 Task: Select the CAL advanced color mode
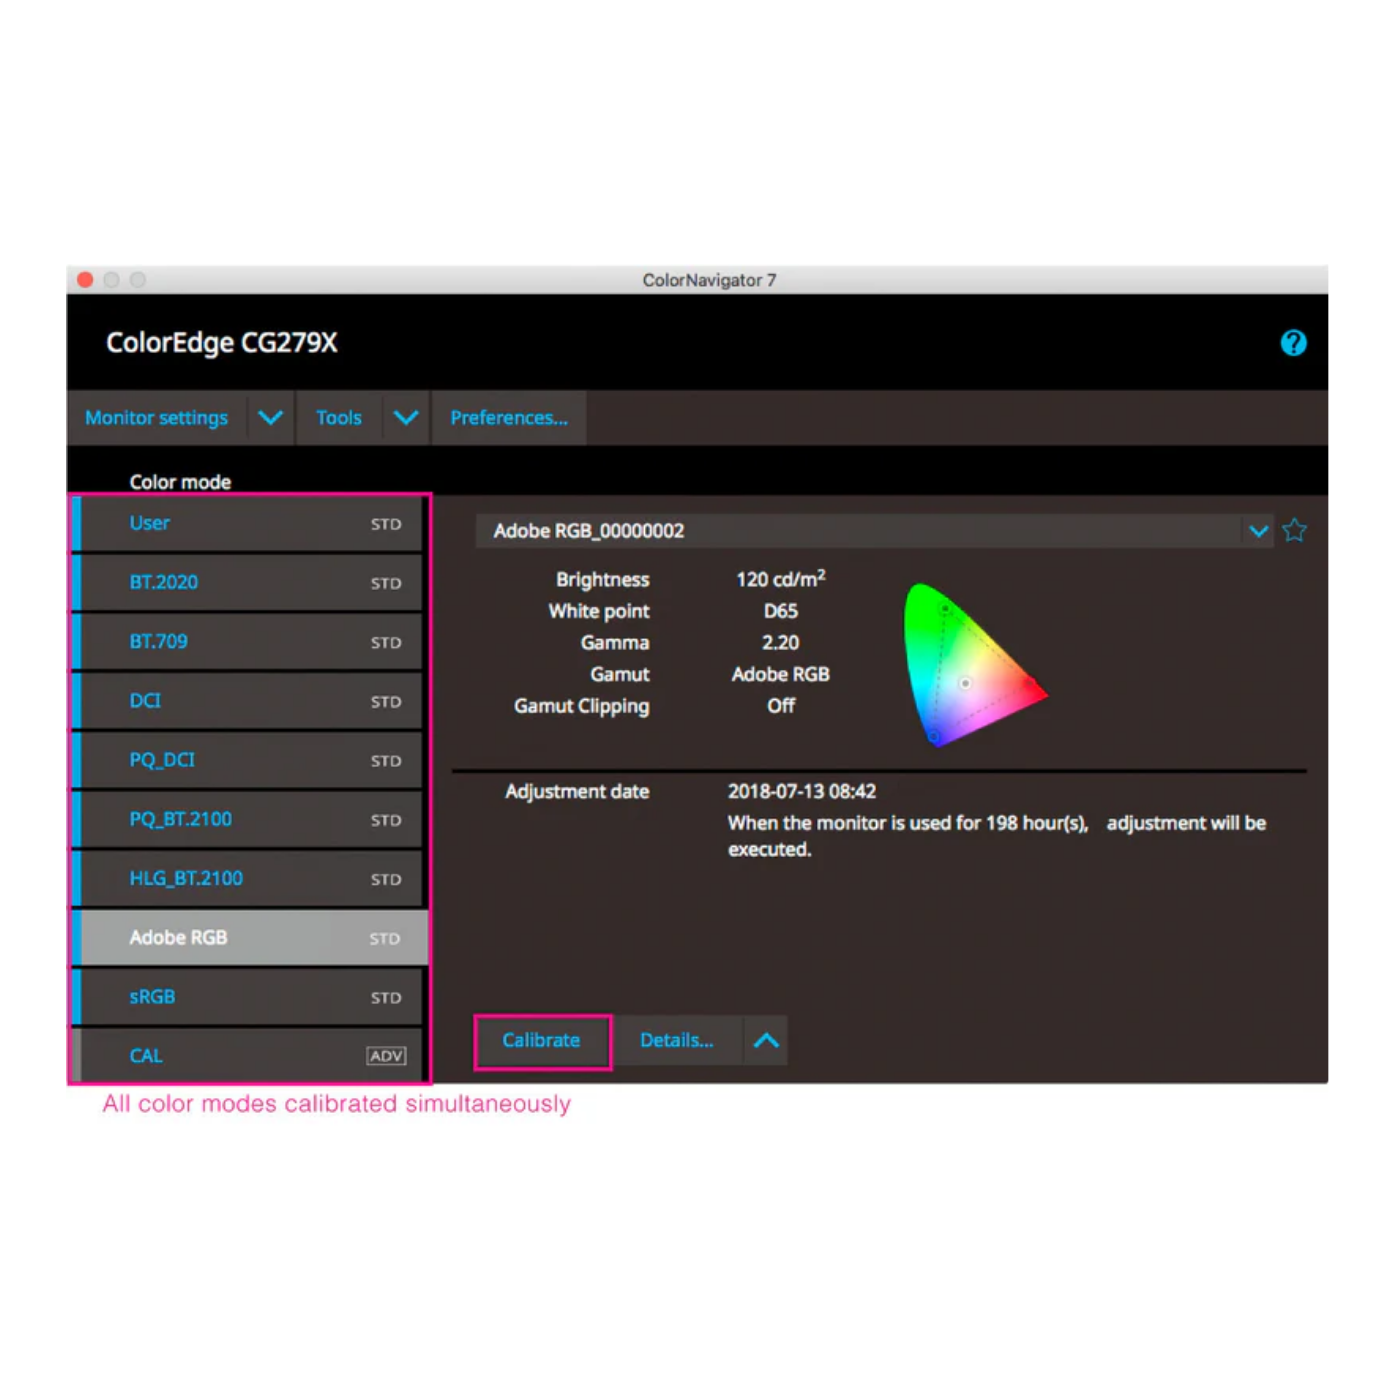point(246,1055)
